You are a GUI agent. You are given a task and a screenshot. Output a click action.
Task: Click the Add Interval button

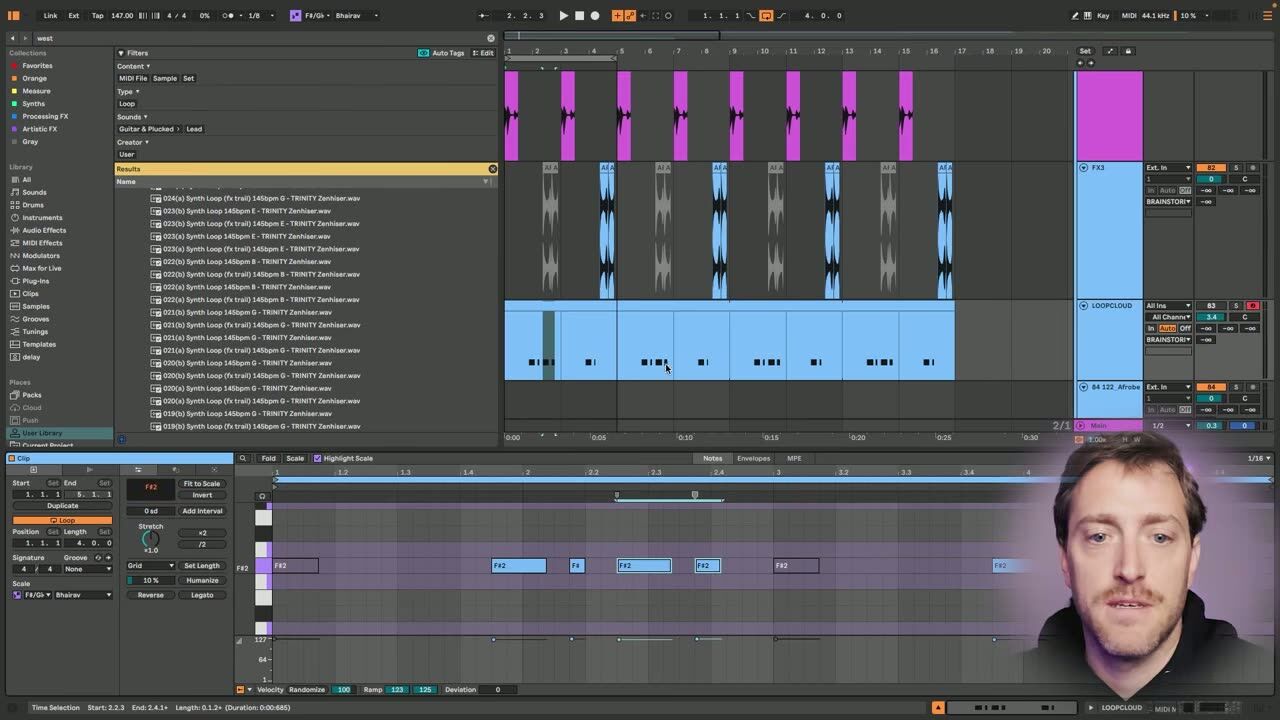[x=202, y=511]
